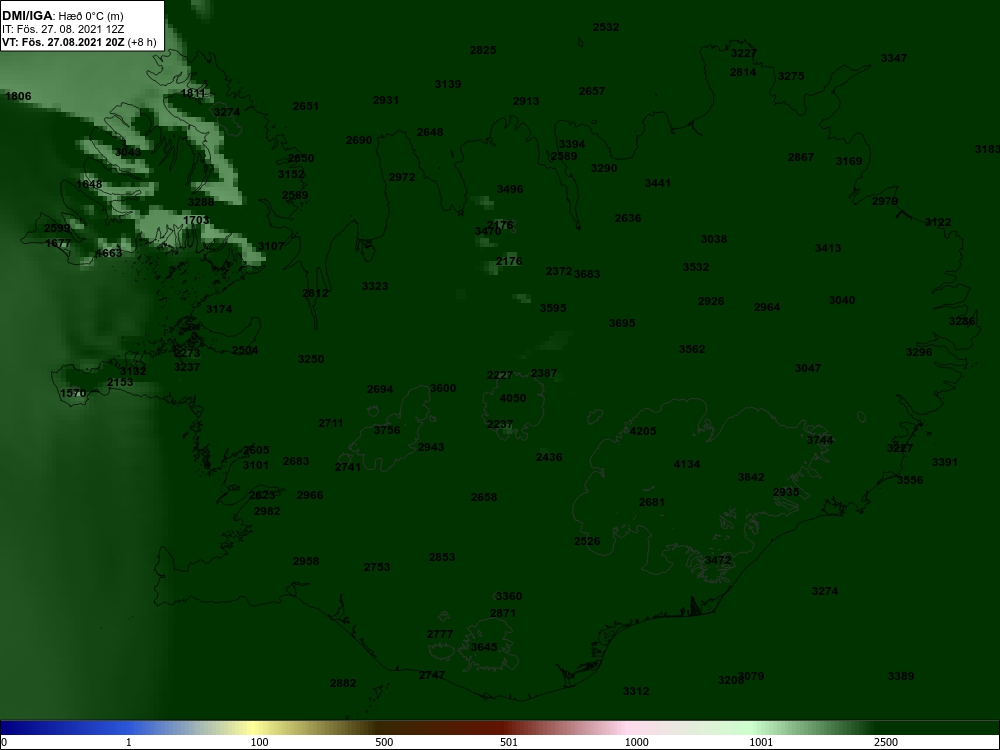Click the 'IT: Fös. 27. 08. 2021 12Z' line
Screen dimensions: 1000x750
point(62,29)
